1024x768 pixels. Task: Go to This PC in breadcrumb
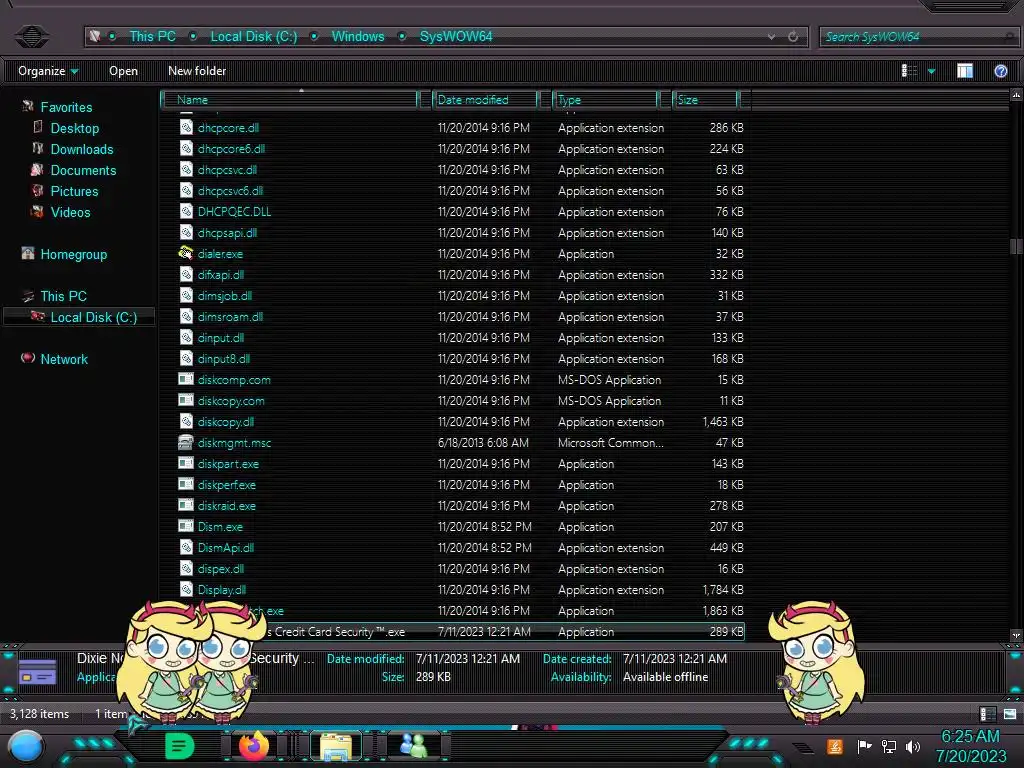point(152,37)
